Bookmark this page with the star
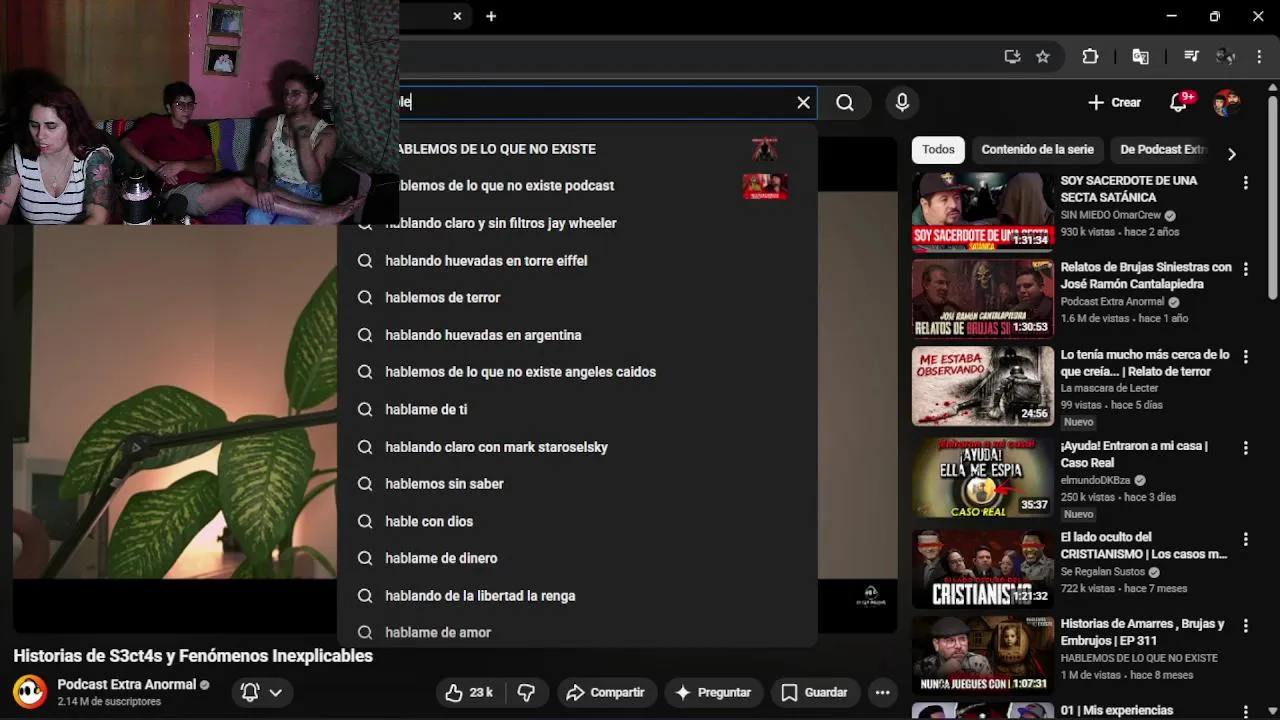This screenshot has width=1280, height=720. coord(1043,57)
